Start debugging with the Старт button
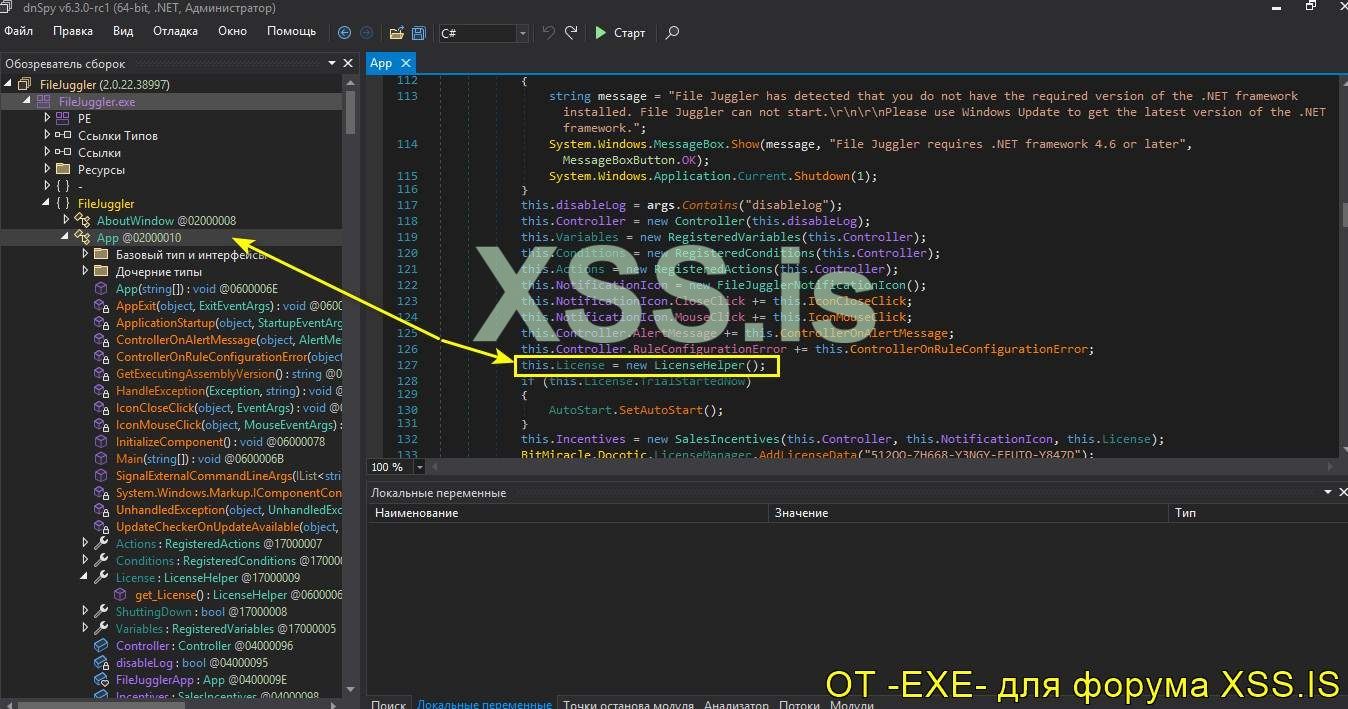The image size is (1348, 709). click(620, 32)
